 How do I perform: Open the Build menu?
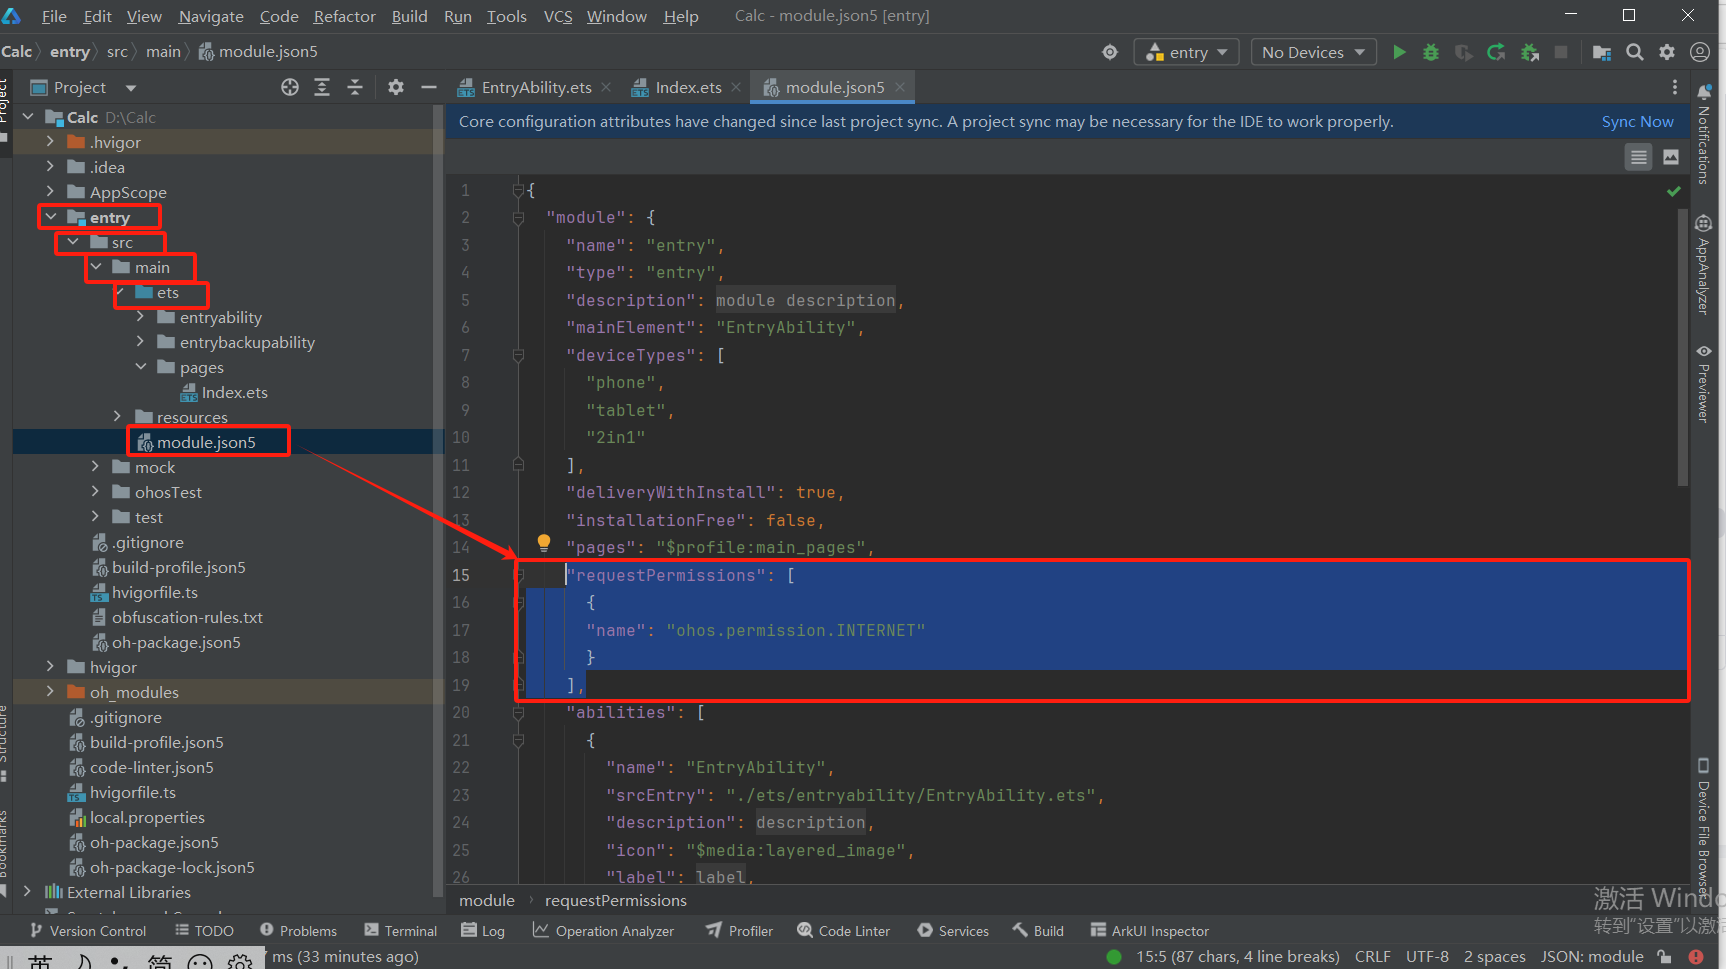(409, 16)
